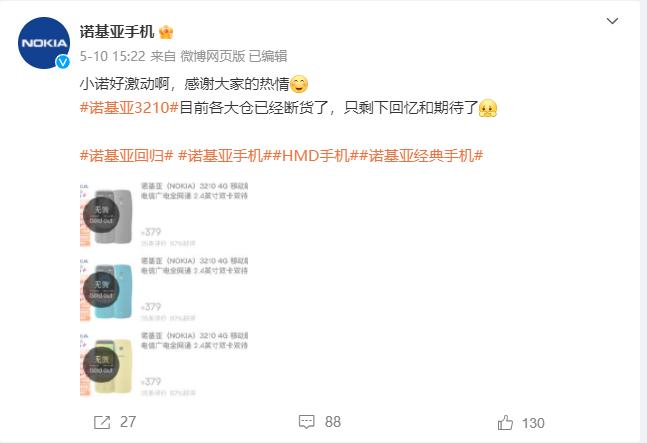The height and width of the screenshot is (443, 647).
Task: Click the repost share icon
Action: pos(102,422)
